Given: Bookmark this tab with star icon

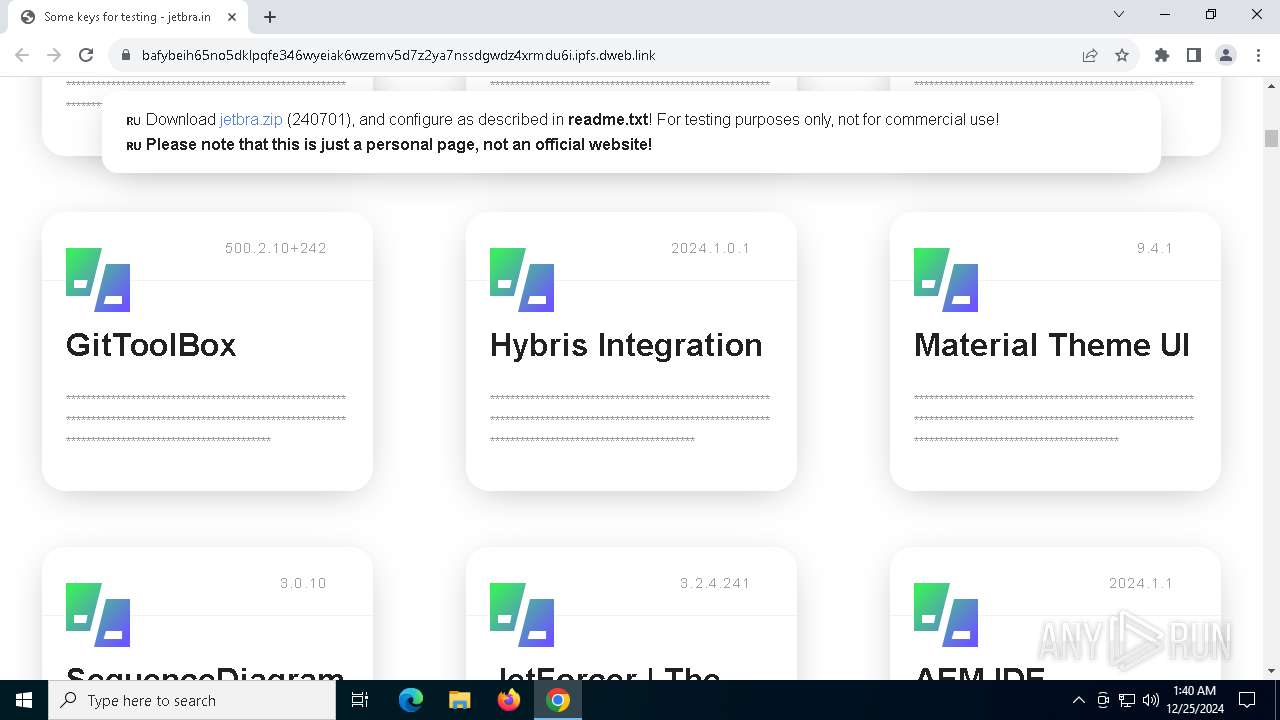Looking at the screenshot, I should coord(1122,55).
